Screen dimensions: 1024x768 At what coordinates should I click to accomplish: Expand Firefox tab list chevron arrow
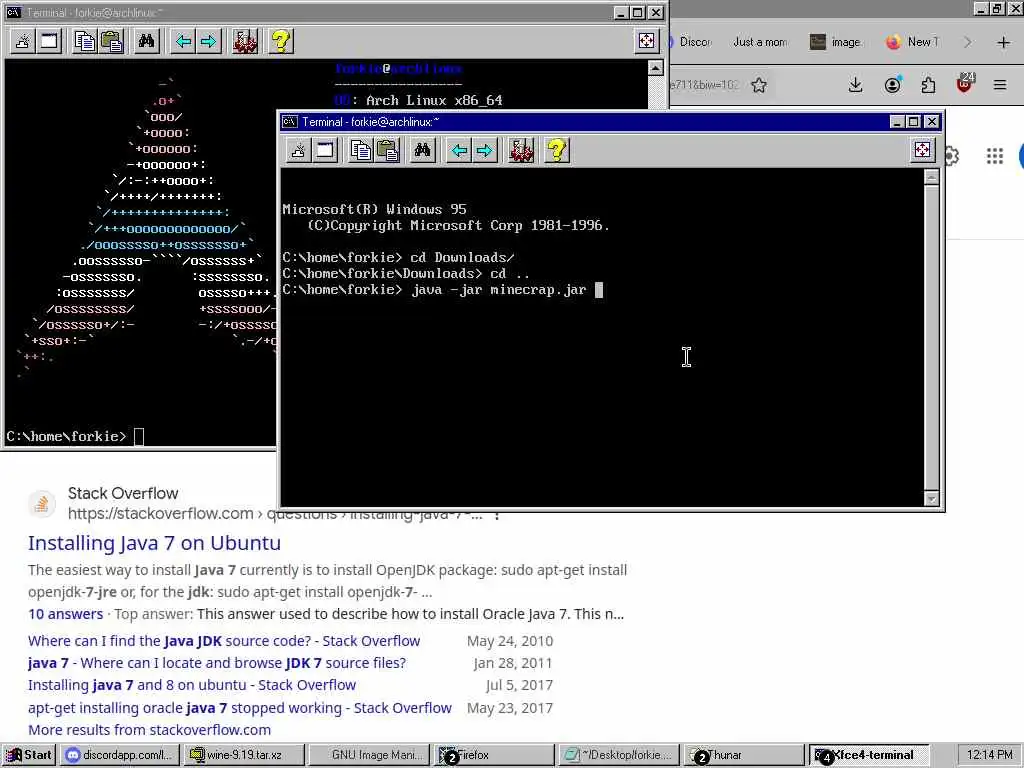click(x=968, y=42)
